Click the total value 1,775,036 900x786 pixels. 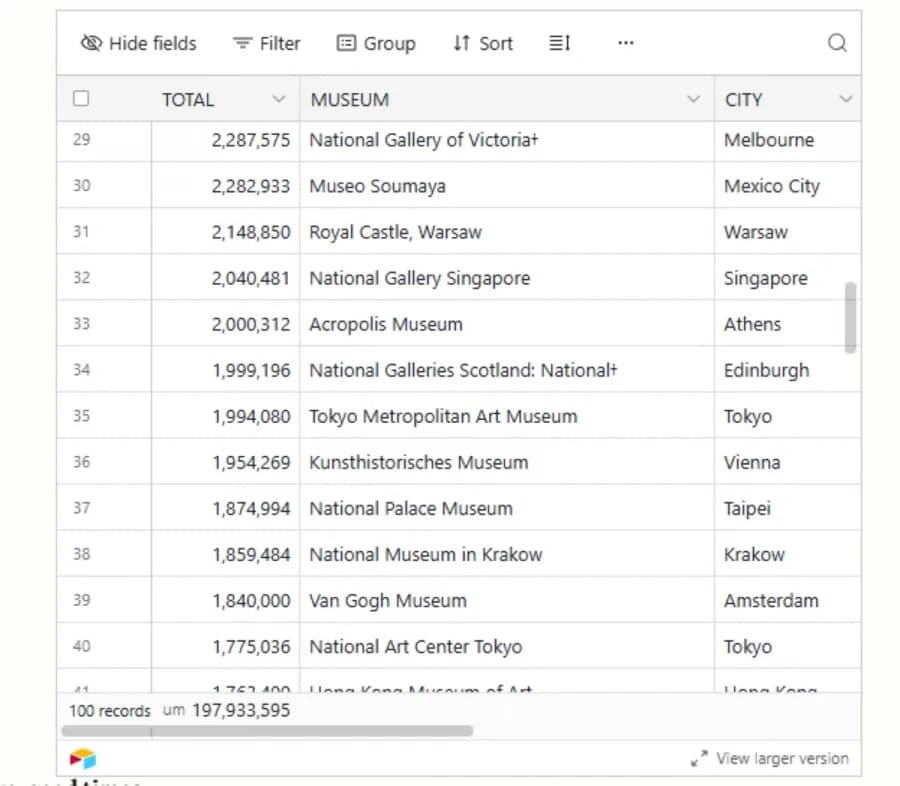[x=251, y=646]
